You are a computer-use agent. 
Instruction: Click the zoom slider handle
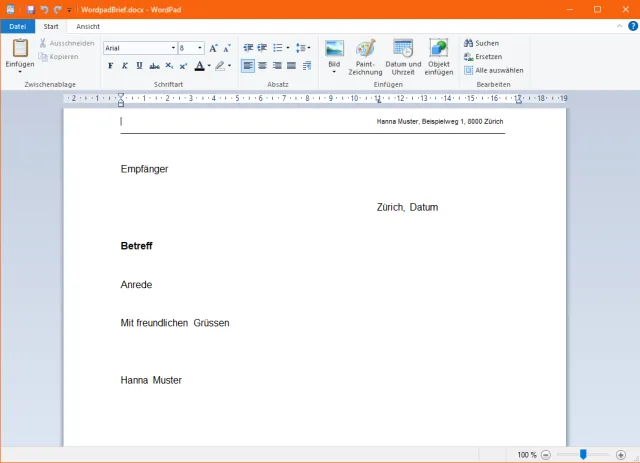(583, 454)
